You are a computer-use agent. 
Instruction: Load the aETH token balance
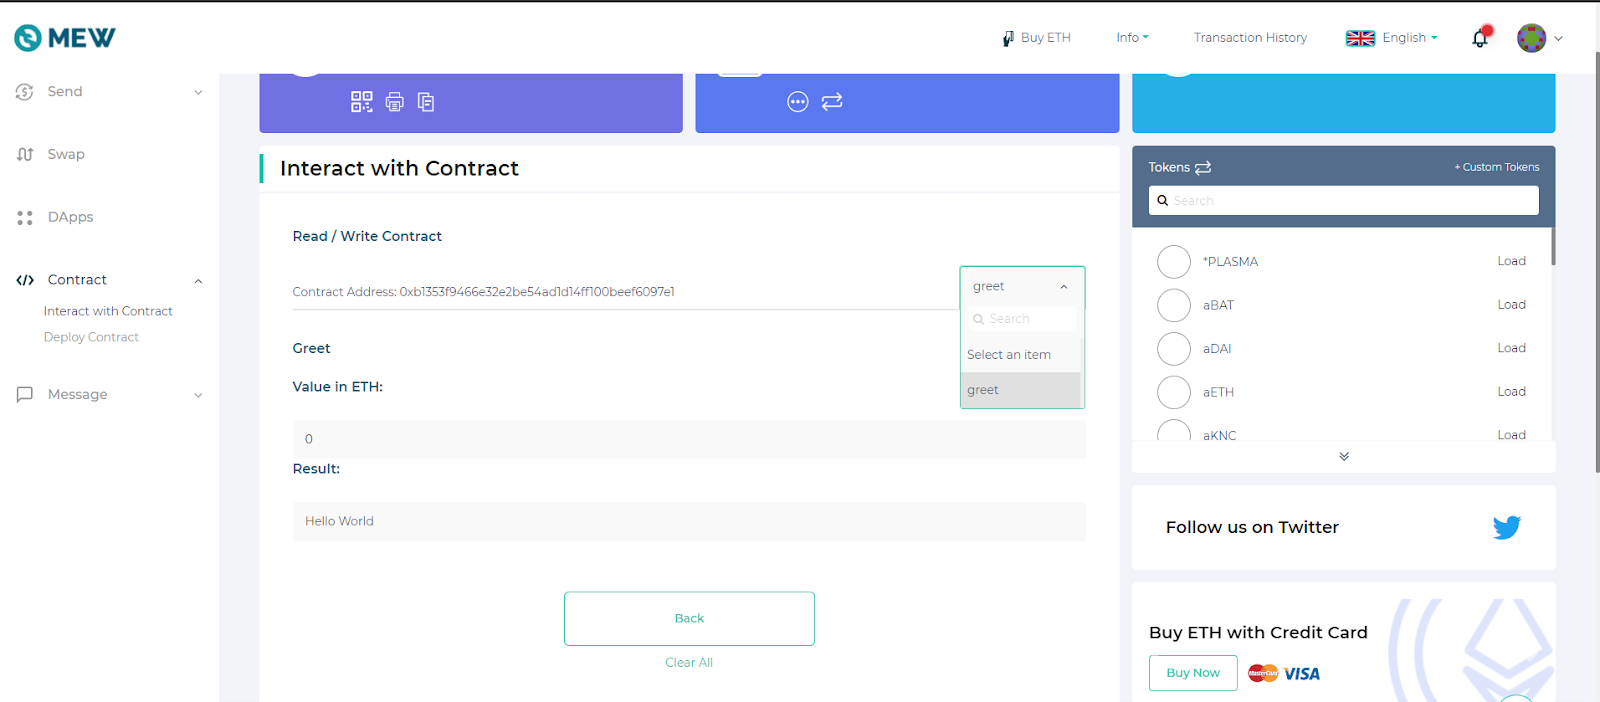click(1511, 392)
